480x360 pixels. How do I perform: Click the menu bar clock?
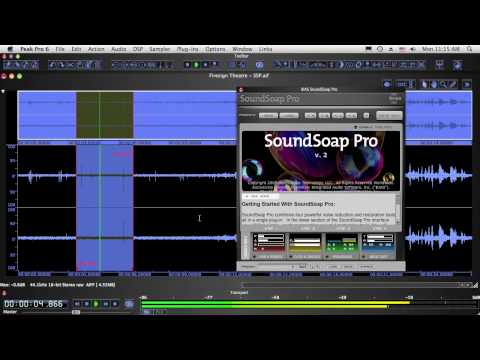(441, 49)
